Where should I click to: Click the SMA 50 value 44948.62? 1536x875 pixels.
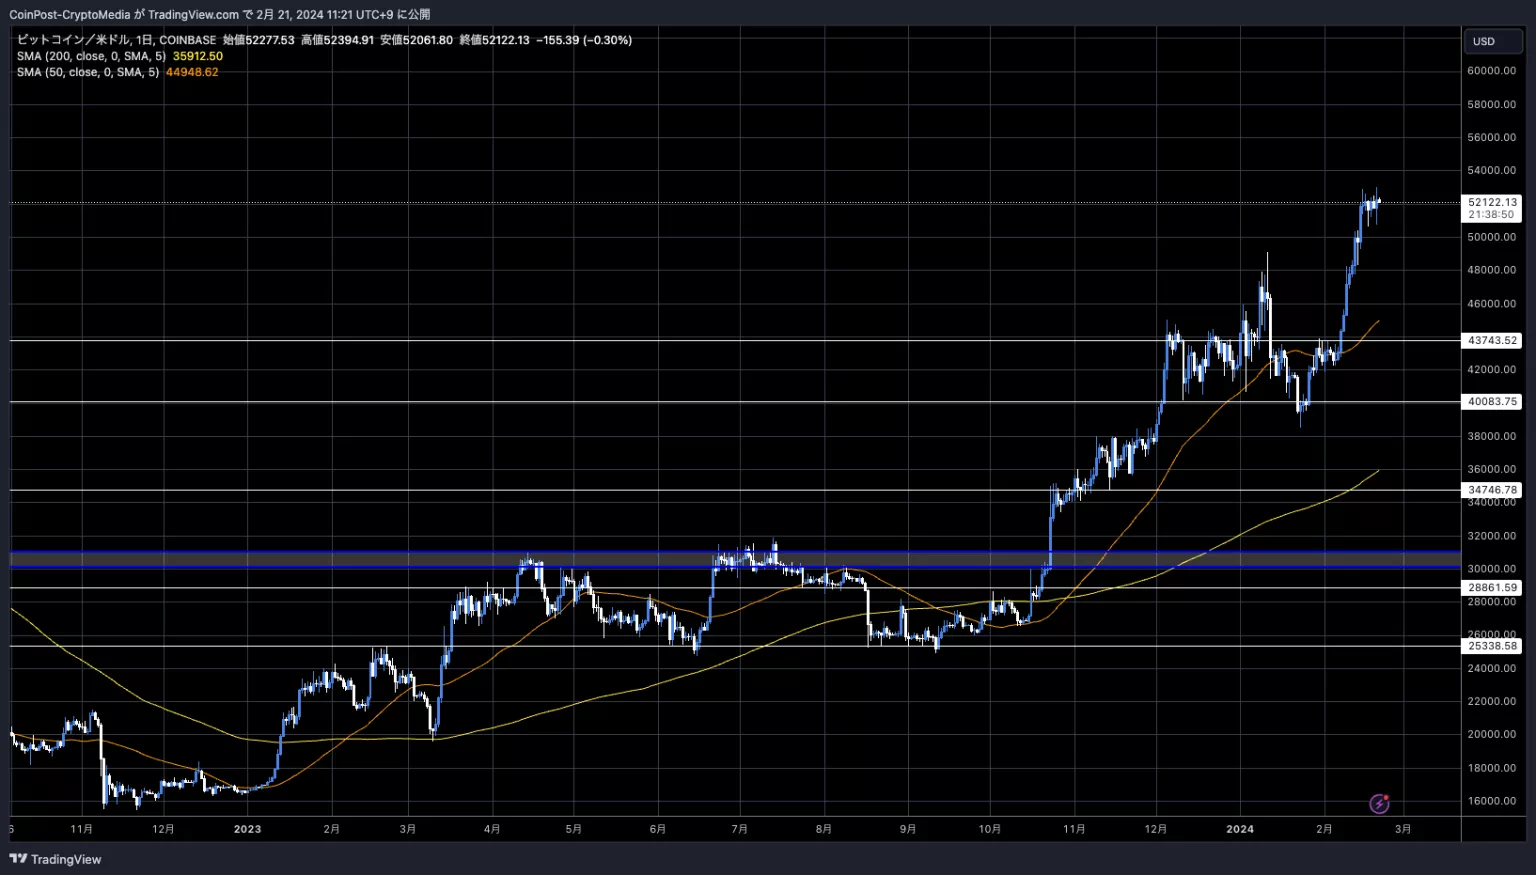[192, 72]
